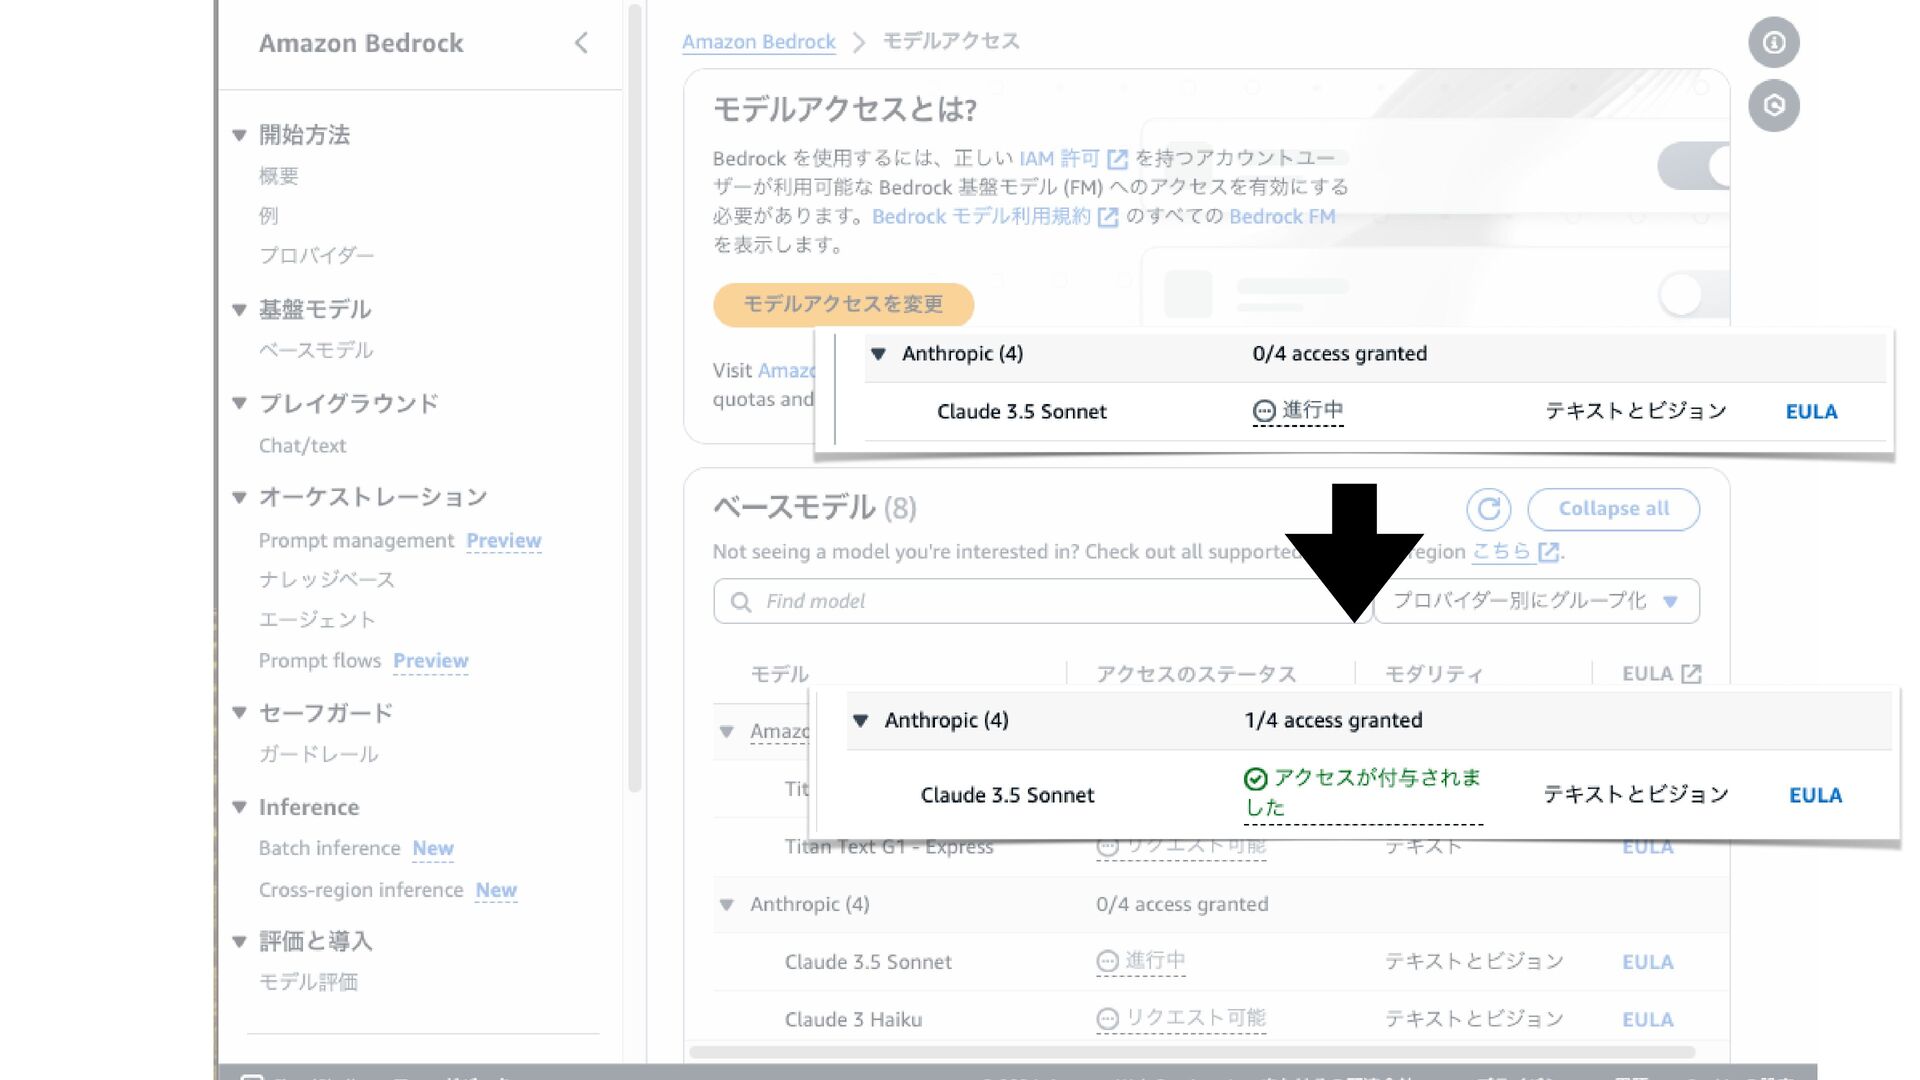Open Chat/text playground in sidebar

click(302, 446)
